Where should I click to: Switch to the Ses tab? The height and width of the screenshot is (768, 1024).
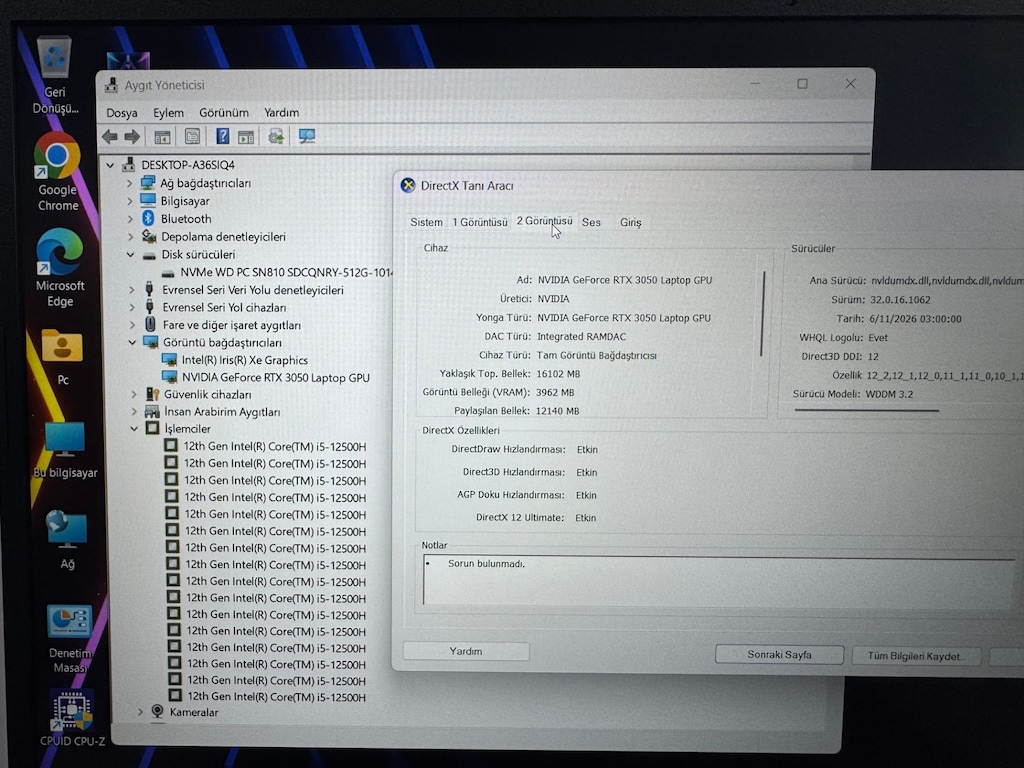point(591,222)
